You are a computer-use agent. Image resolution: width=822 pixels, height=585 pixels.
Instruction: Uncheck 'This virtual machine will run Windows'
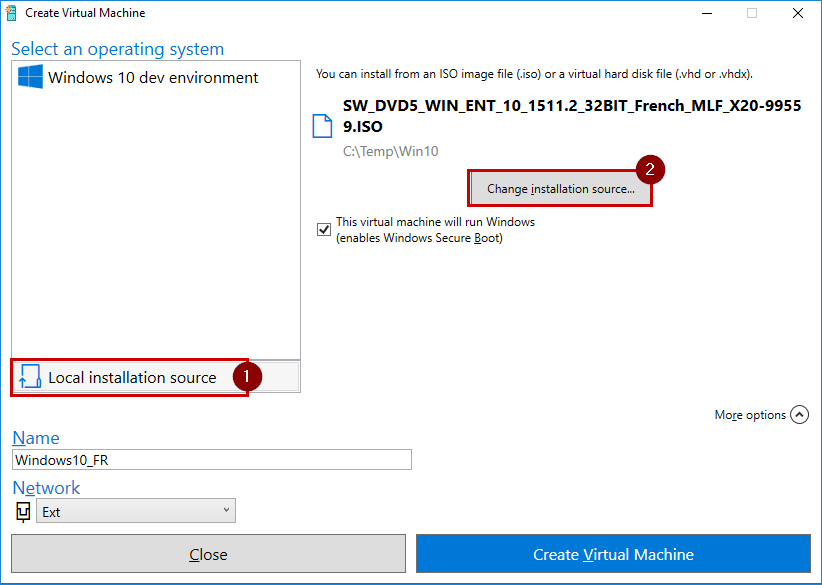324,230
